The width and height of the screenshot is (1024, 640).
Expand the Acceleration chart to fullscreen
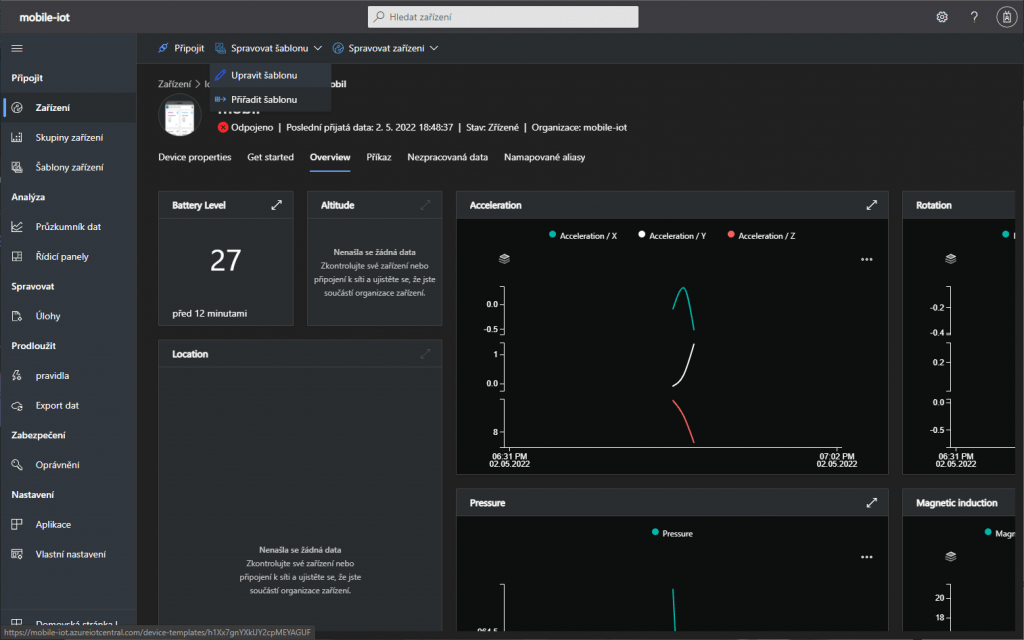pyautogui.click(x=871, y=205)
